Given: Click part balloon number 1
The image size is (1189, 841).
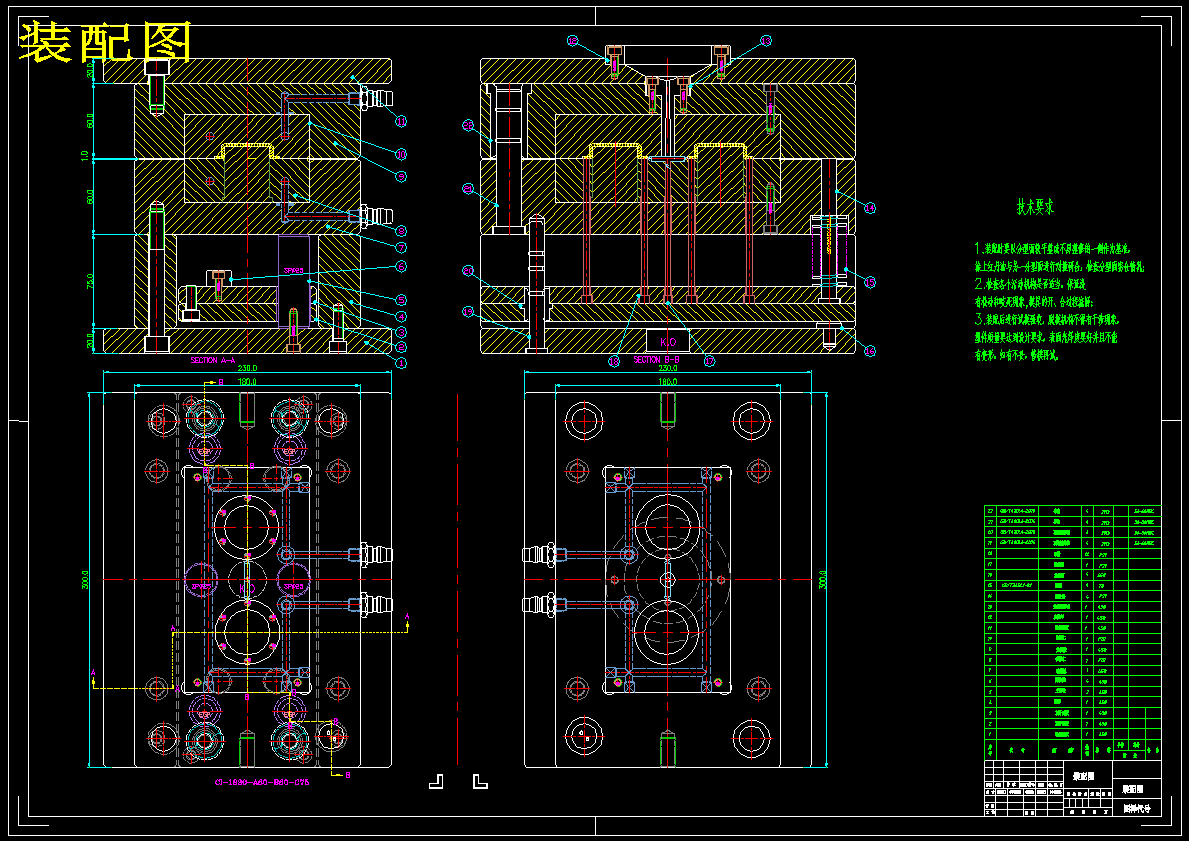Looking at the screenshot, I should pyautogui.click(x=401, y=363).
